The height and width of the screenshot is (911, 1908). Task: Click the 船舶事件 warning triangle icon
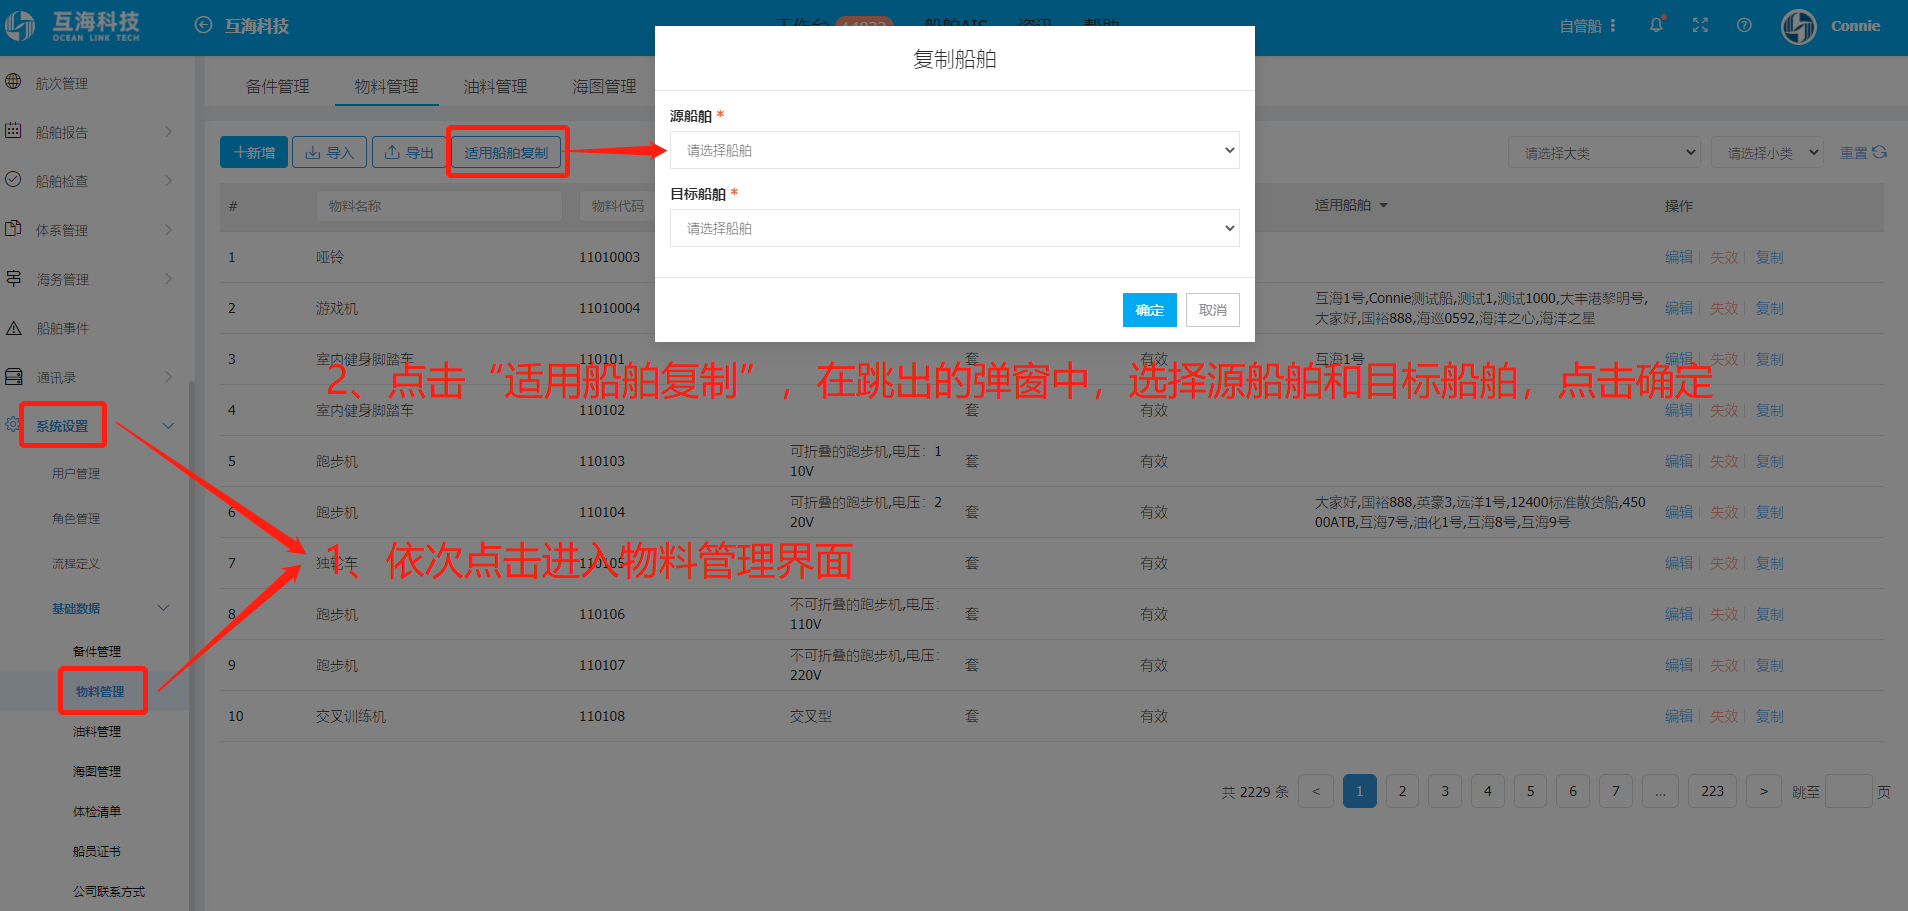[13, 327]
